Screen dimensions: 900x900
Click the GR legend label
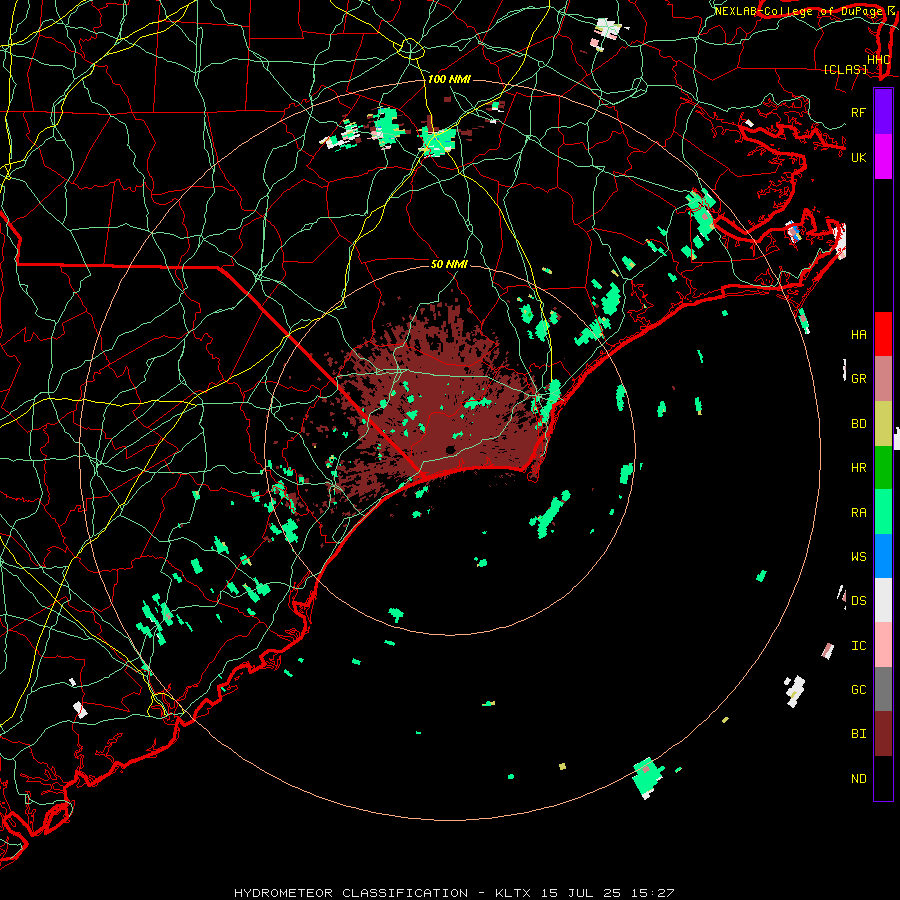pyautogui.click(x=859, y=379)
